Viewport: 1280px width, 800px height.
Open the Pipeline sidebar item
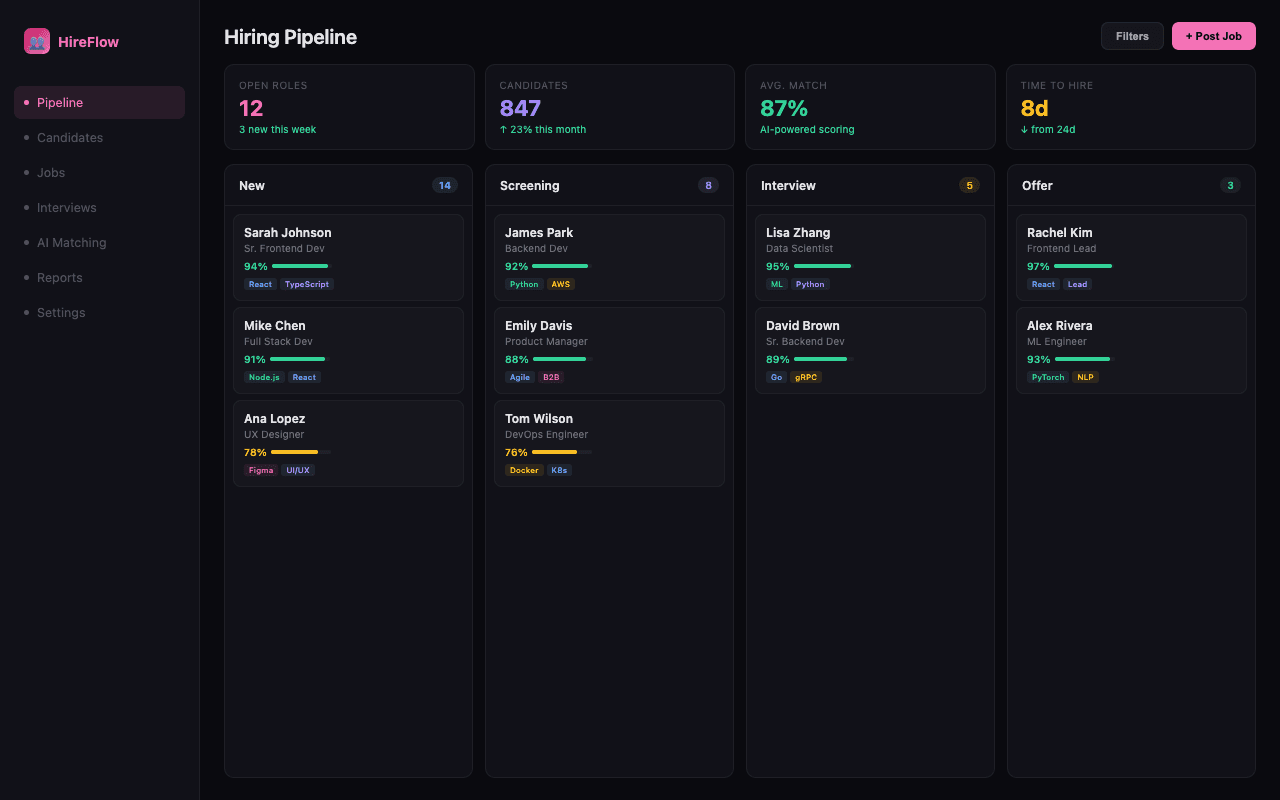point(99,103)
